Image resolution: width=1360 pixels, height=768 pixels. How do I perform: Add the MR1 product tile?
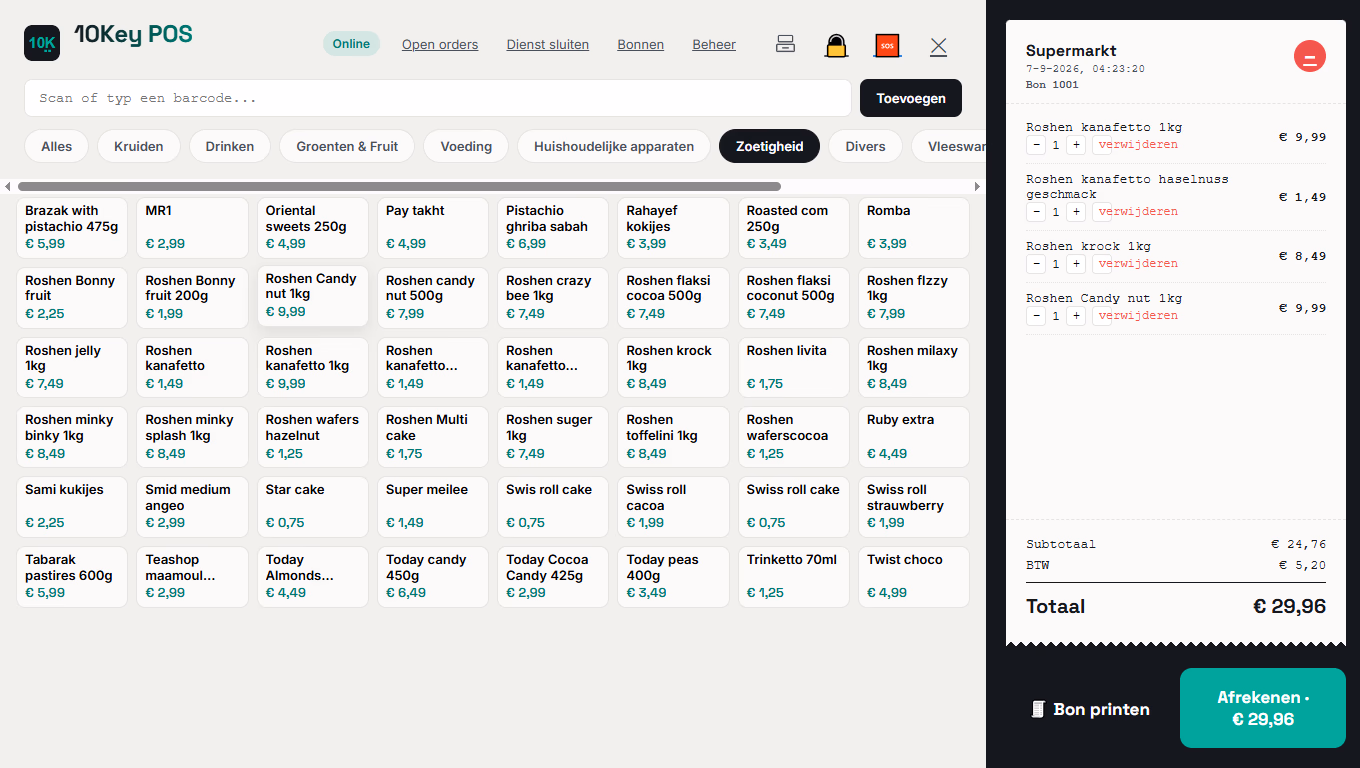coord(192,228)
